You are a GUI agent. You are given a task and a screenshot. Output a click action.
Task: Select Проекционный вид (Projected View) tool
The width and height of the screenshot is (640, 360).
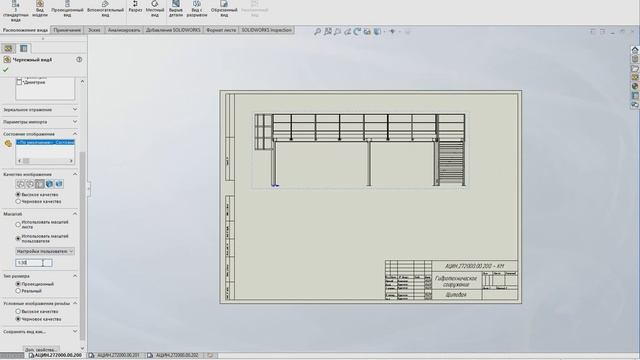click(67, 9)
